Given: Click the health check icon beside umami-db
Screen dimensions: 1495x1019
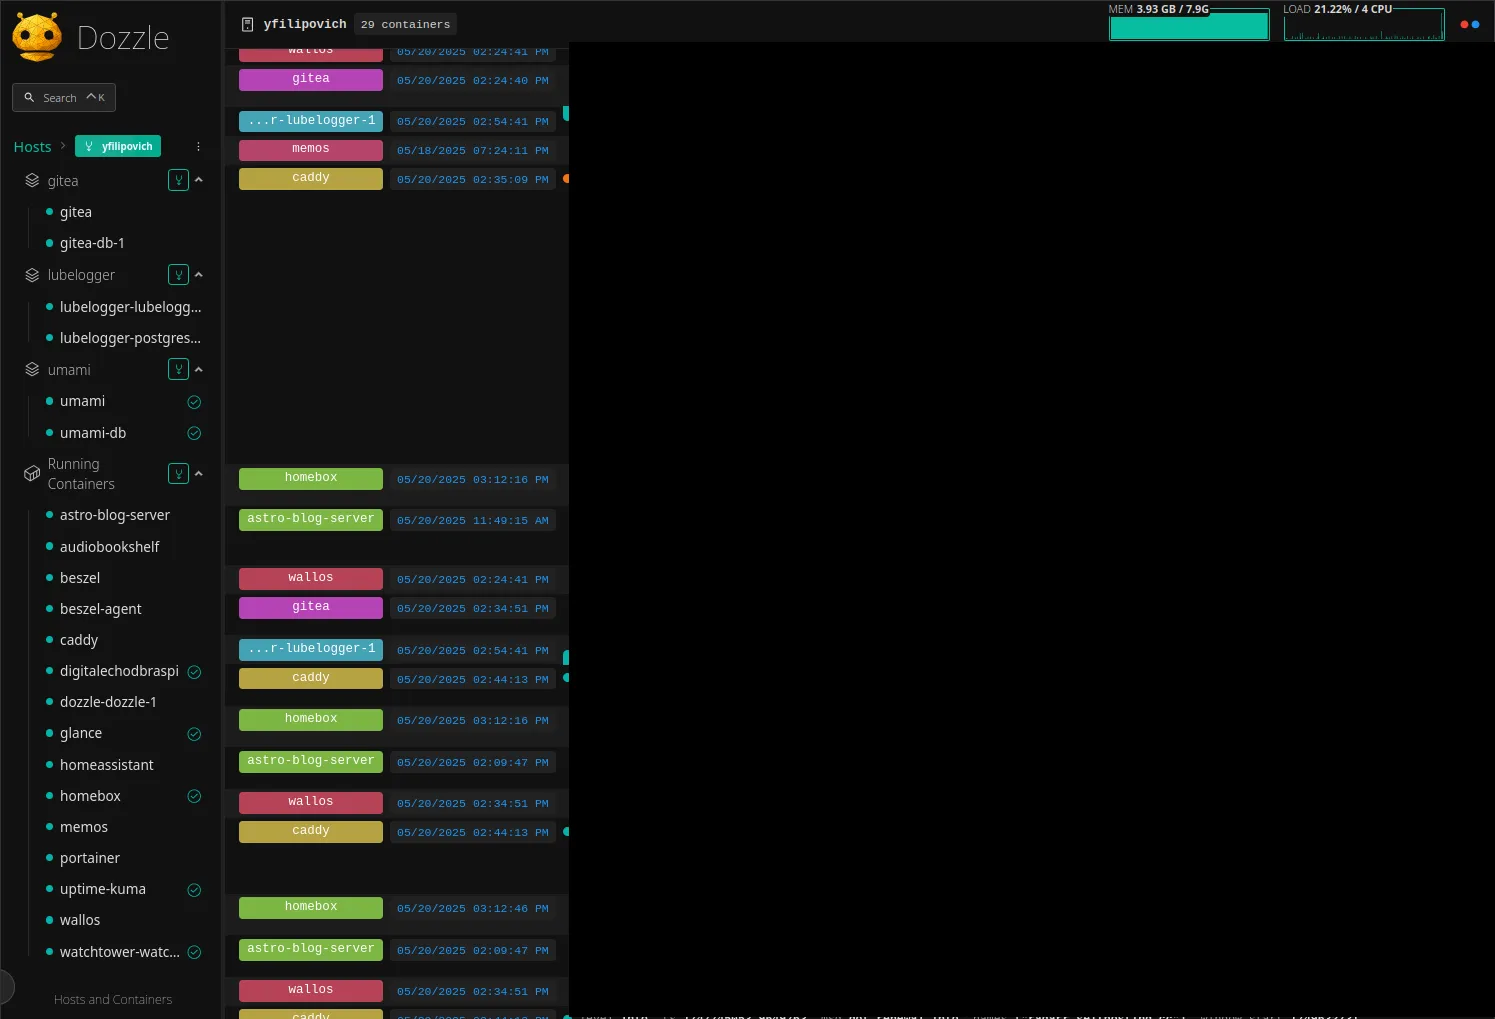Looking at the screenshot, I should pyautogui.click(x=194, y=433).
